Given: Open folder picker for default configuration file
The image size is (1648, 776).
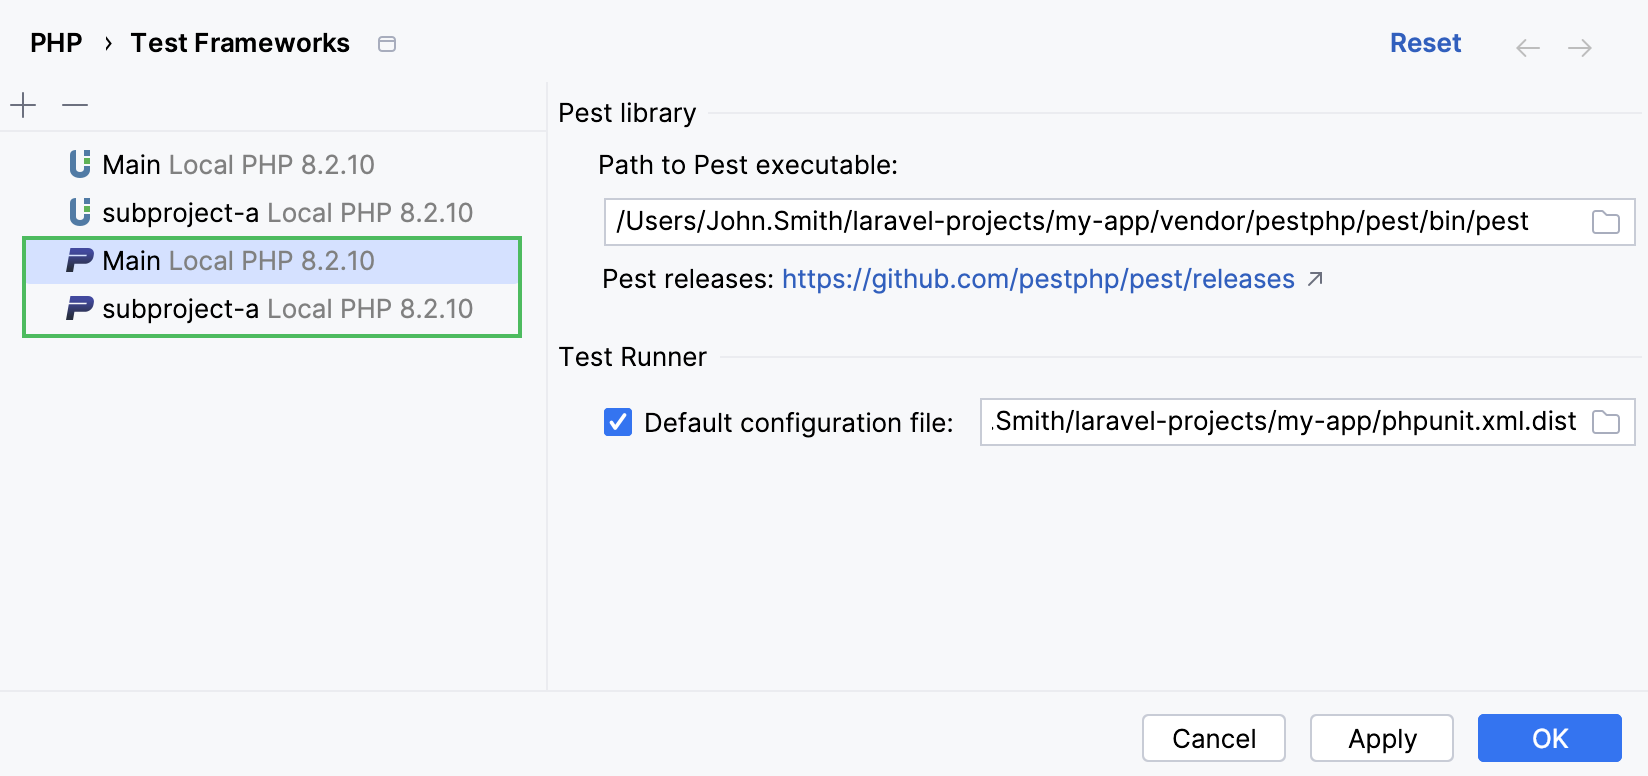Looking at the screenshot, I should (1606, 422).
